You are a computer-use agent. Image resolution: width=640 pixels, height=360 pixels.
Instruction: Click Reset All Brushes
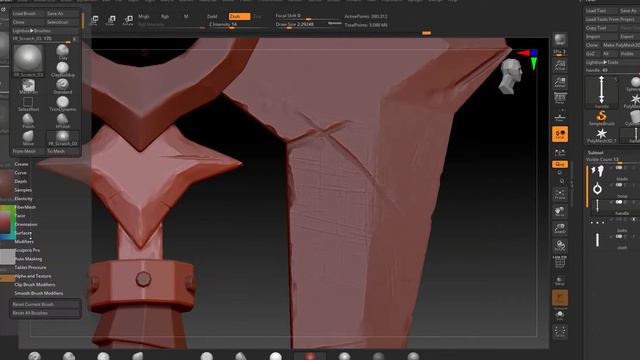coord(45,313)
